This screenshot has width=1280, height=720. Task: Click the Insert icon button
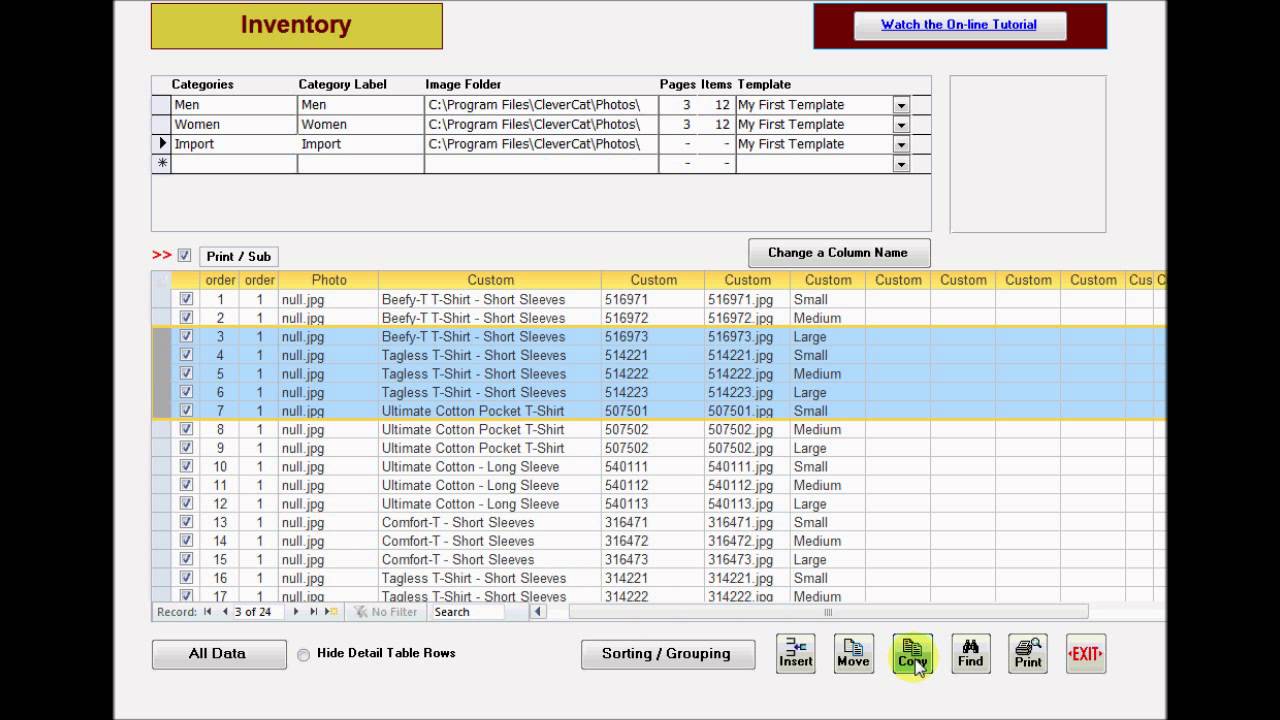(x=796, y=654)
